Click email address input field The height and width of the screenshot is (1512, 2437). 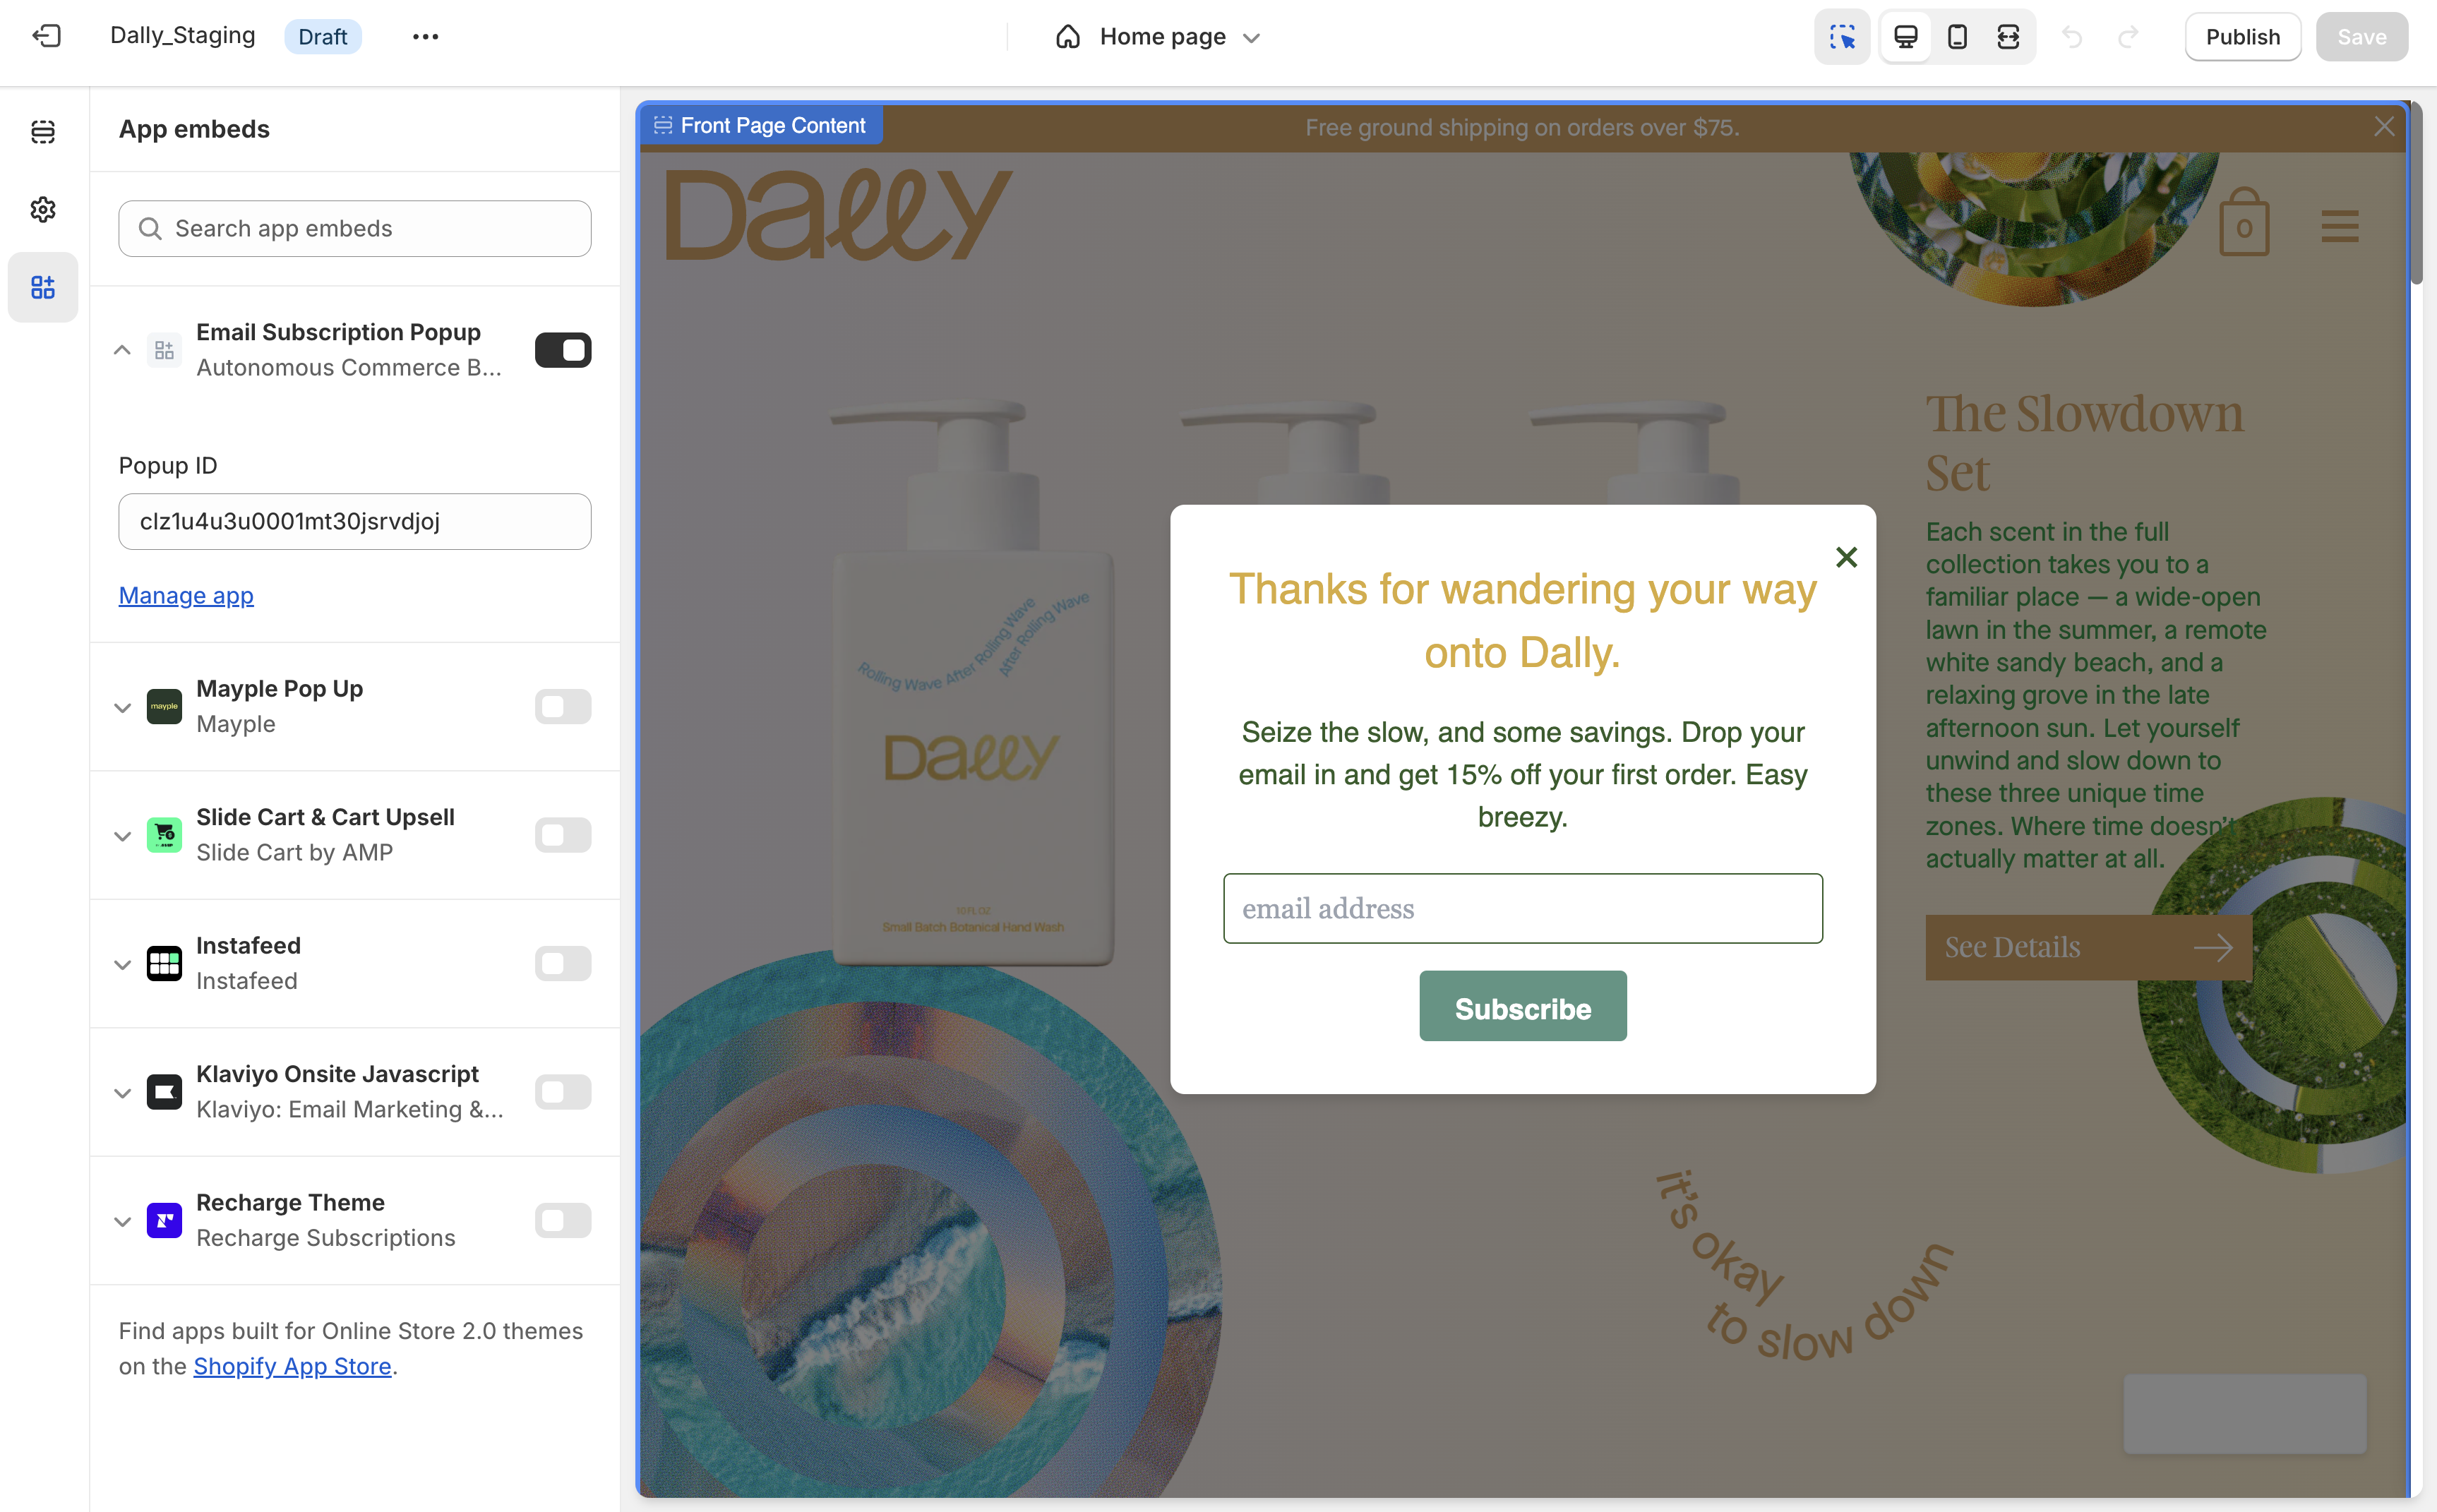coord(1524,908)
